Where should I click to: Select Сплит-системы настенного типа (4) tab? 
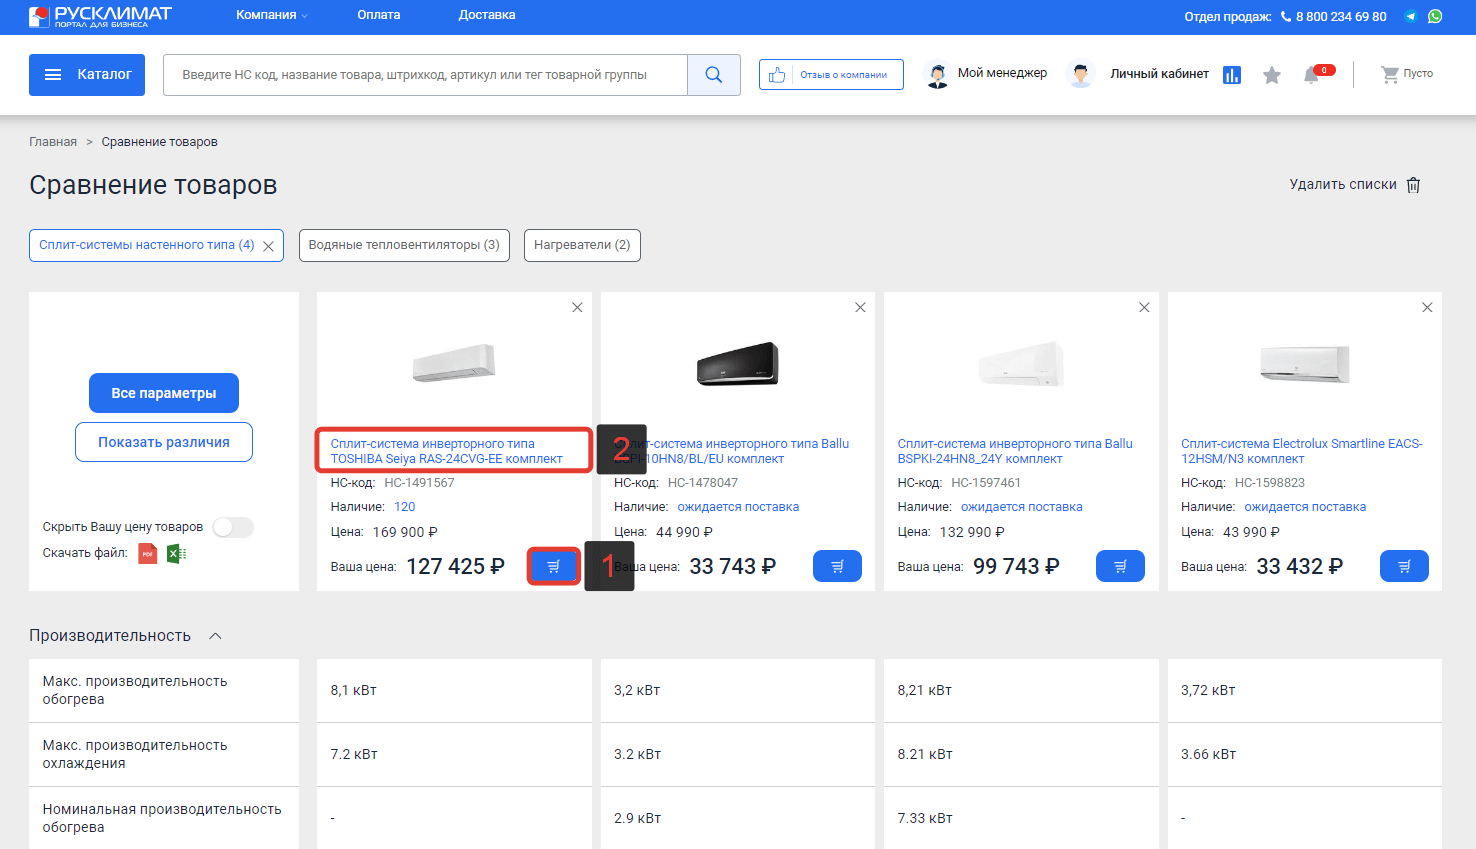(x=147, y=245)
